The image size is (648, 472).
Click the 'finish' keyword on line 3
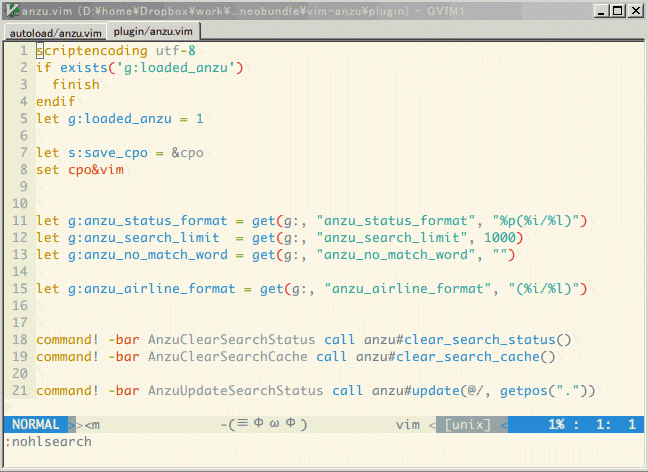click(x=76, y=85)
